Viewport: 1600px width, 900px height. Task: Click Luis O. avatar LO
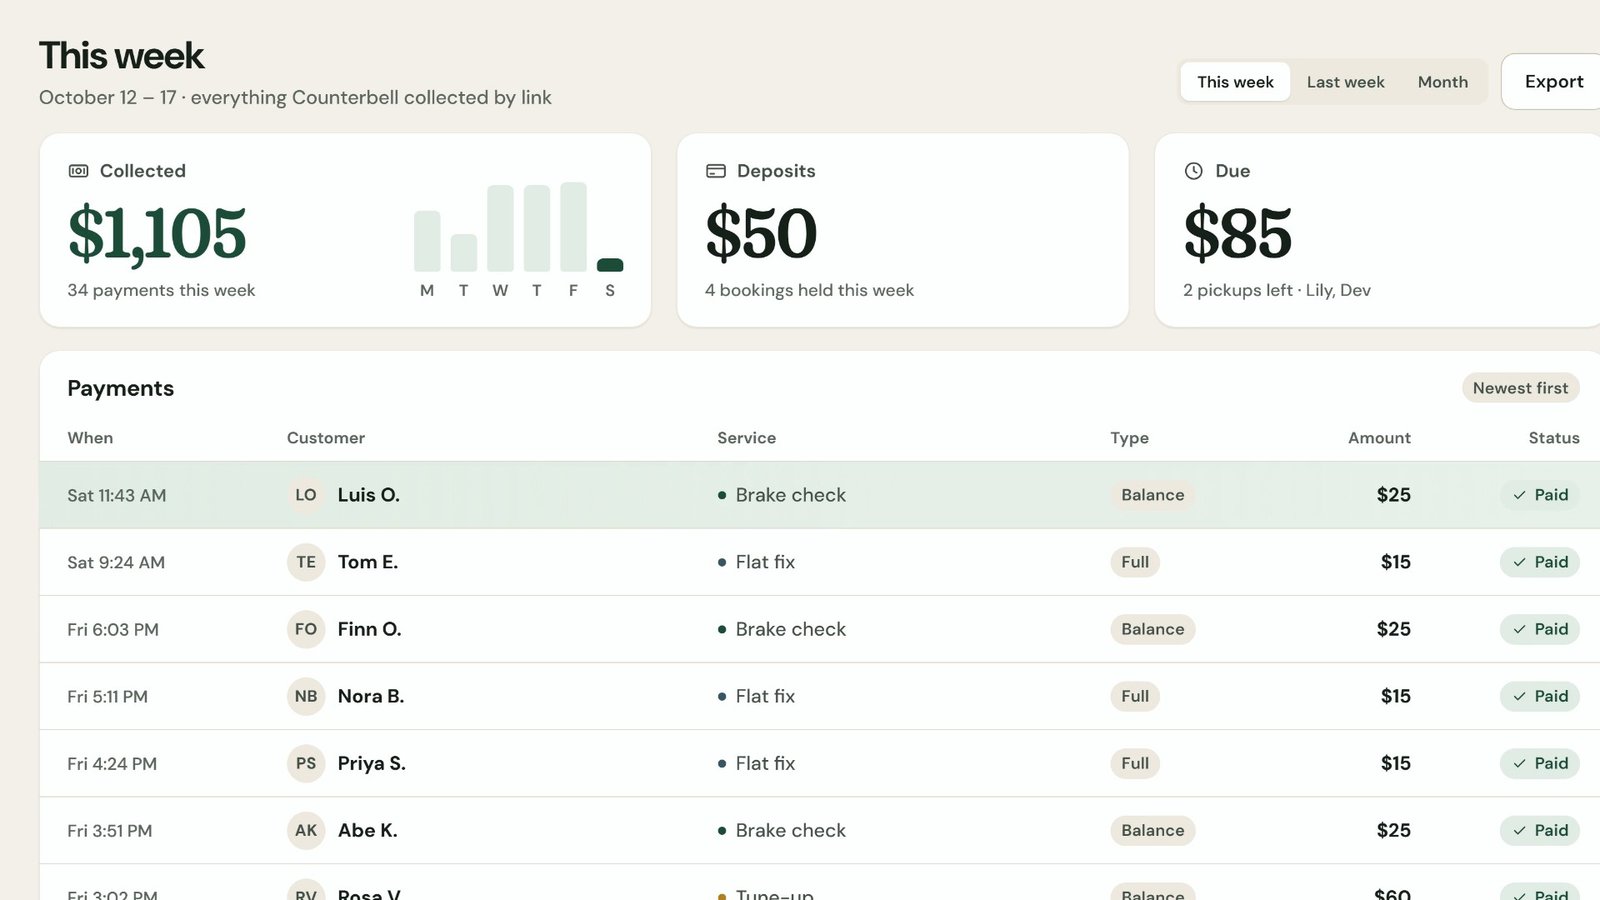[x=306, y=495]
